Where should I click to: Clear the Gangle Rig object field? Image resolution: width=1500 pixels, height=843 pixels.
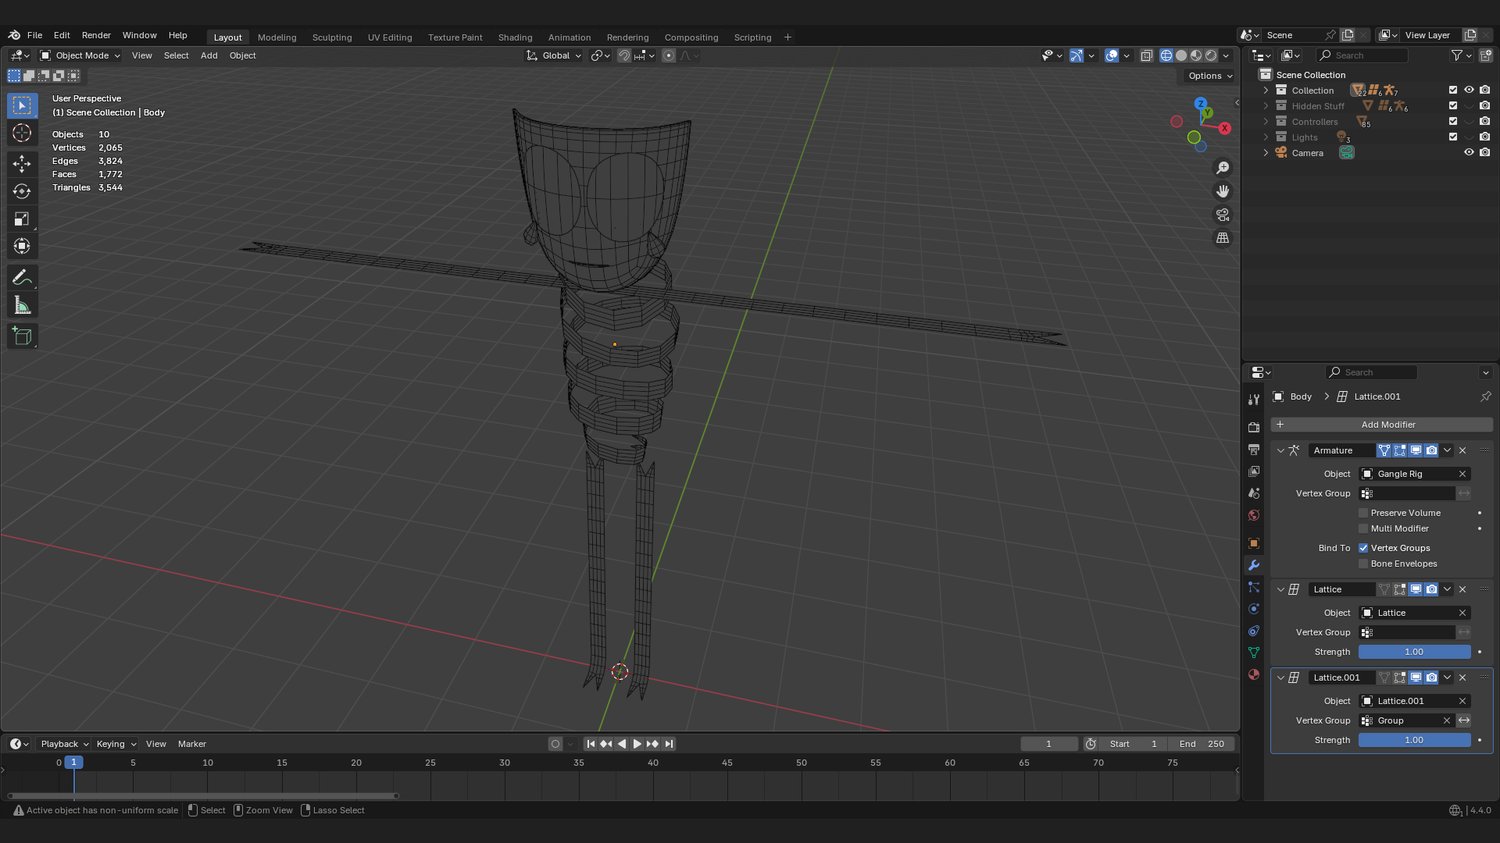click(x=1462, y=474)
